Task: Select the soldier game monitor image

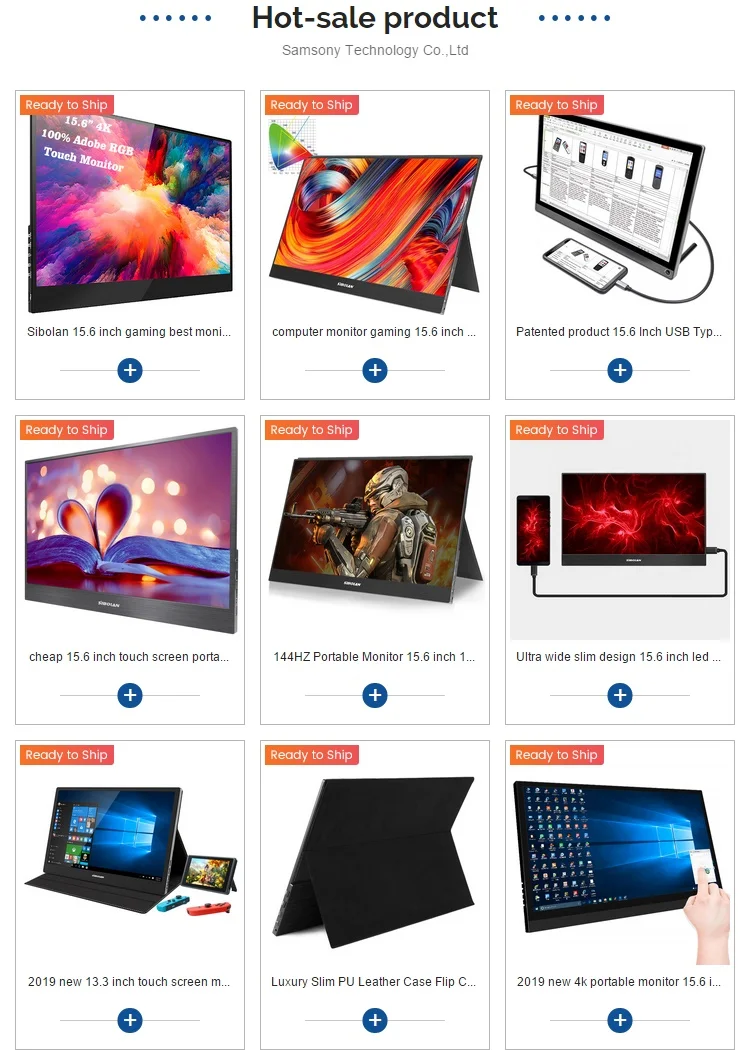Action: (x=375, y=530)
